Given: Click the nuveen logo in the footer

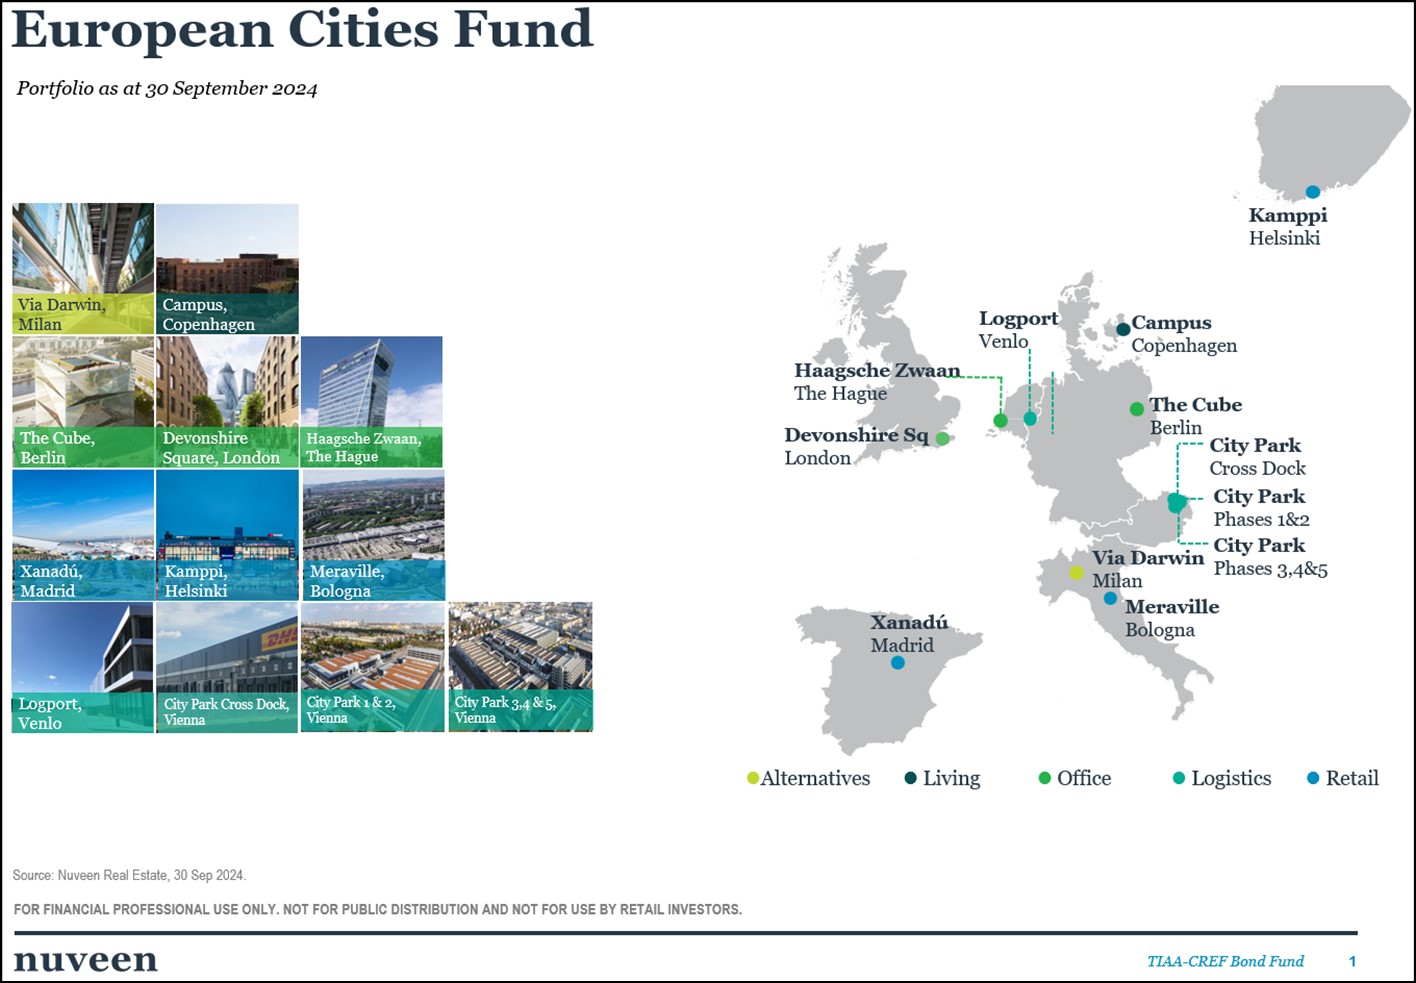Looking at the screenshot, I should click(x=86, y=960).
